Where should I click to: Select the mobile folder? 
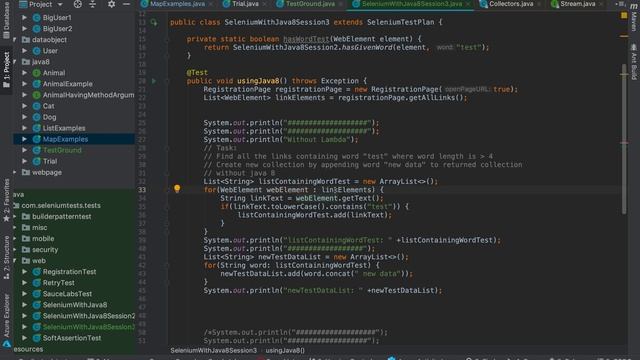point(43,238)
